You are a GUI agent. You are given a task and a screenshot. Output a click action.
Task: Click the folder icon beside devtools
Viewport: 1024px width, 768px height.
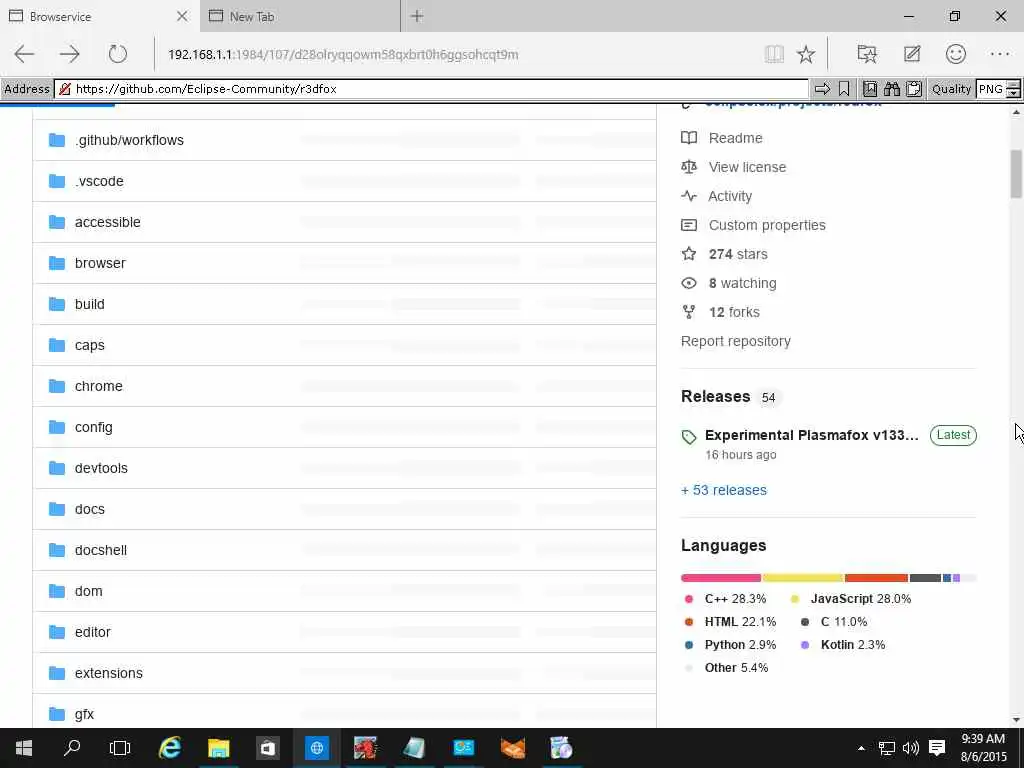coord(57,468)
